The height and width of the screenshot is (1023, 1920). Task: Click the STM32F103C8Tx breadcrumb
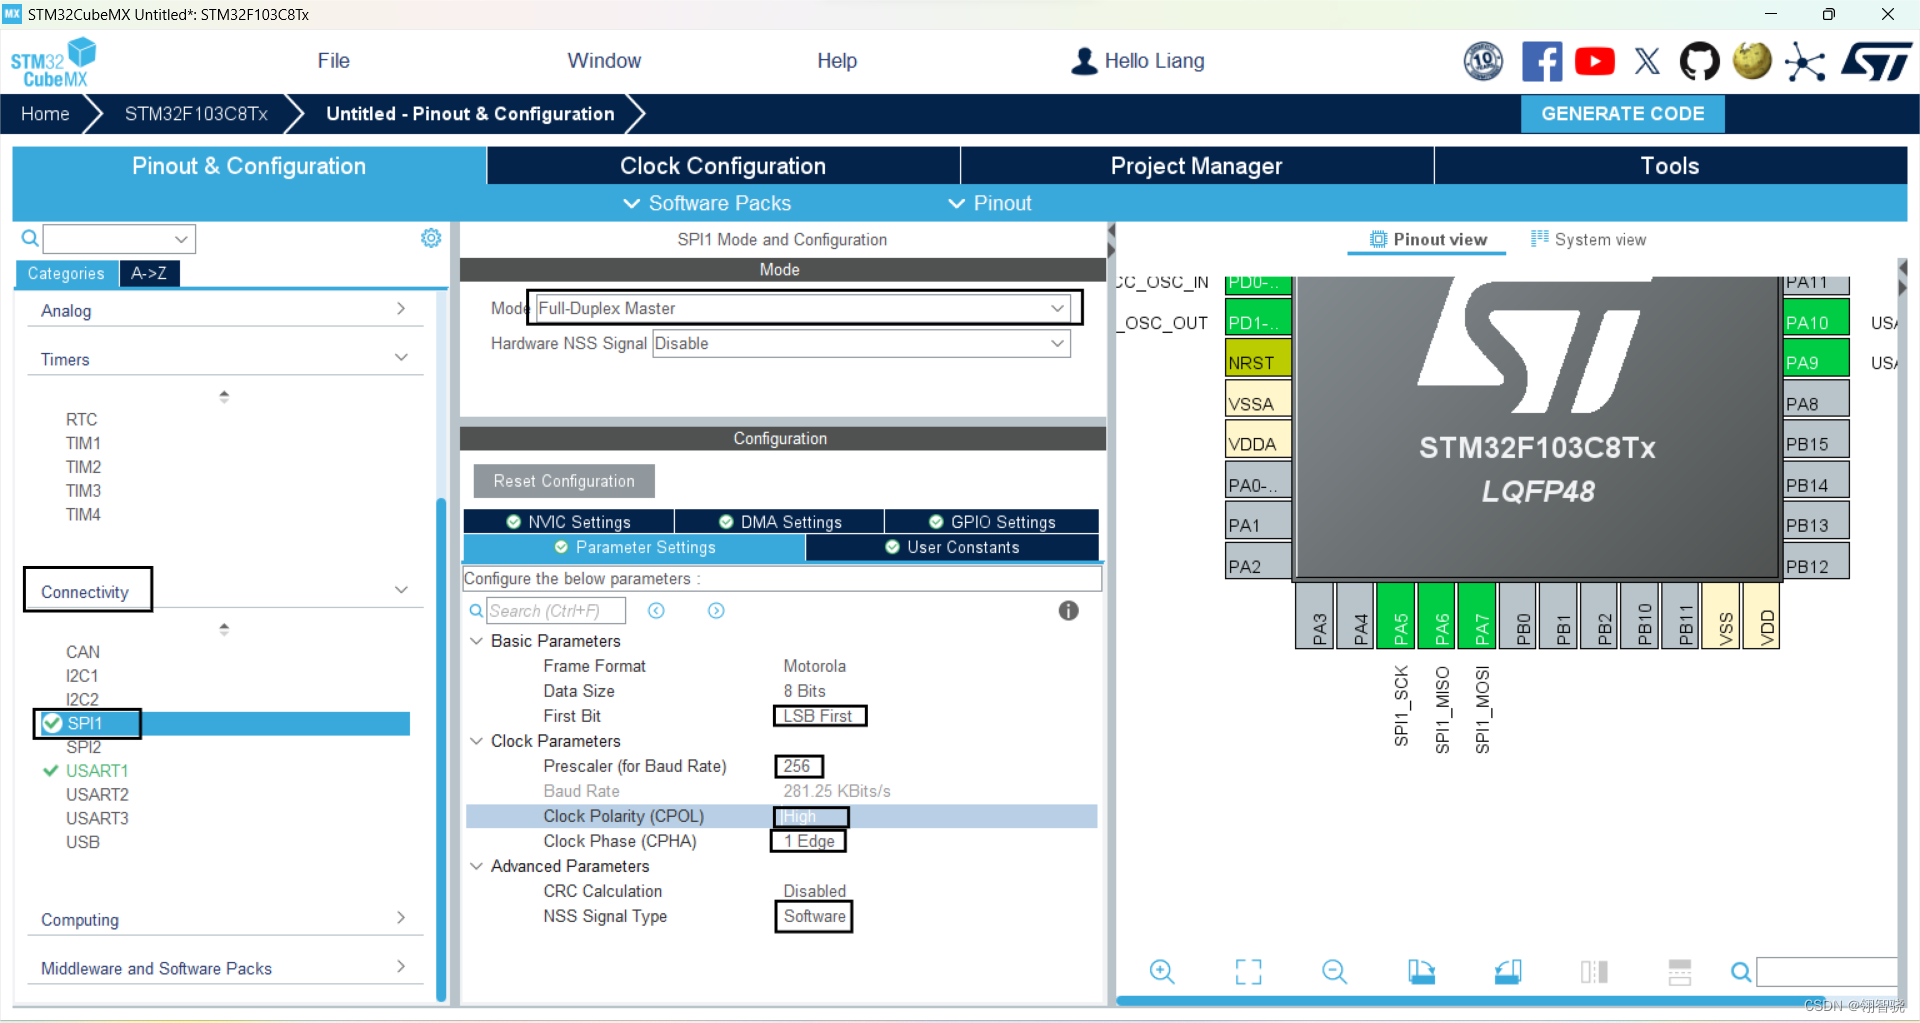pos(196,114)
